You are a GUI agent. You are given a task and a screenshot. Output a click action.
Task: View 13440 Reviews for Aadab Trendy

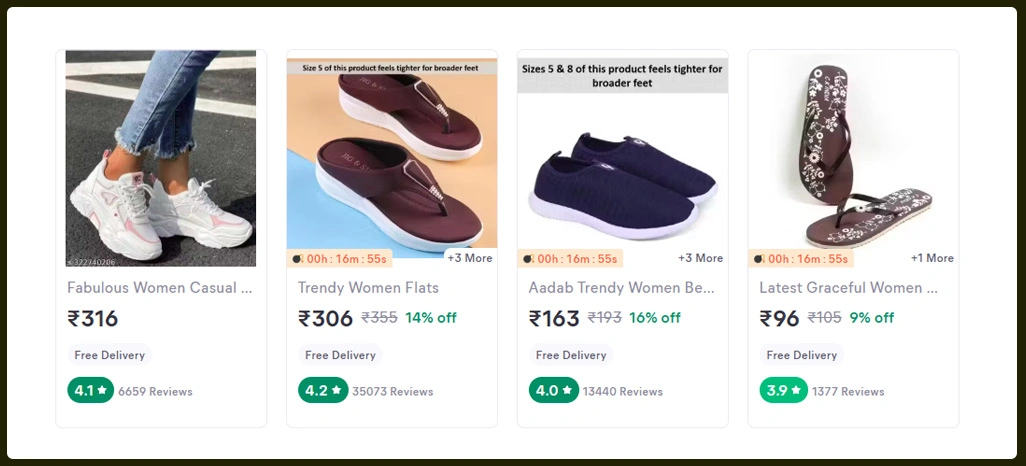(x=623, y=392)
